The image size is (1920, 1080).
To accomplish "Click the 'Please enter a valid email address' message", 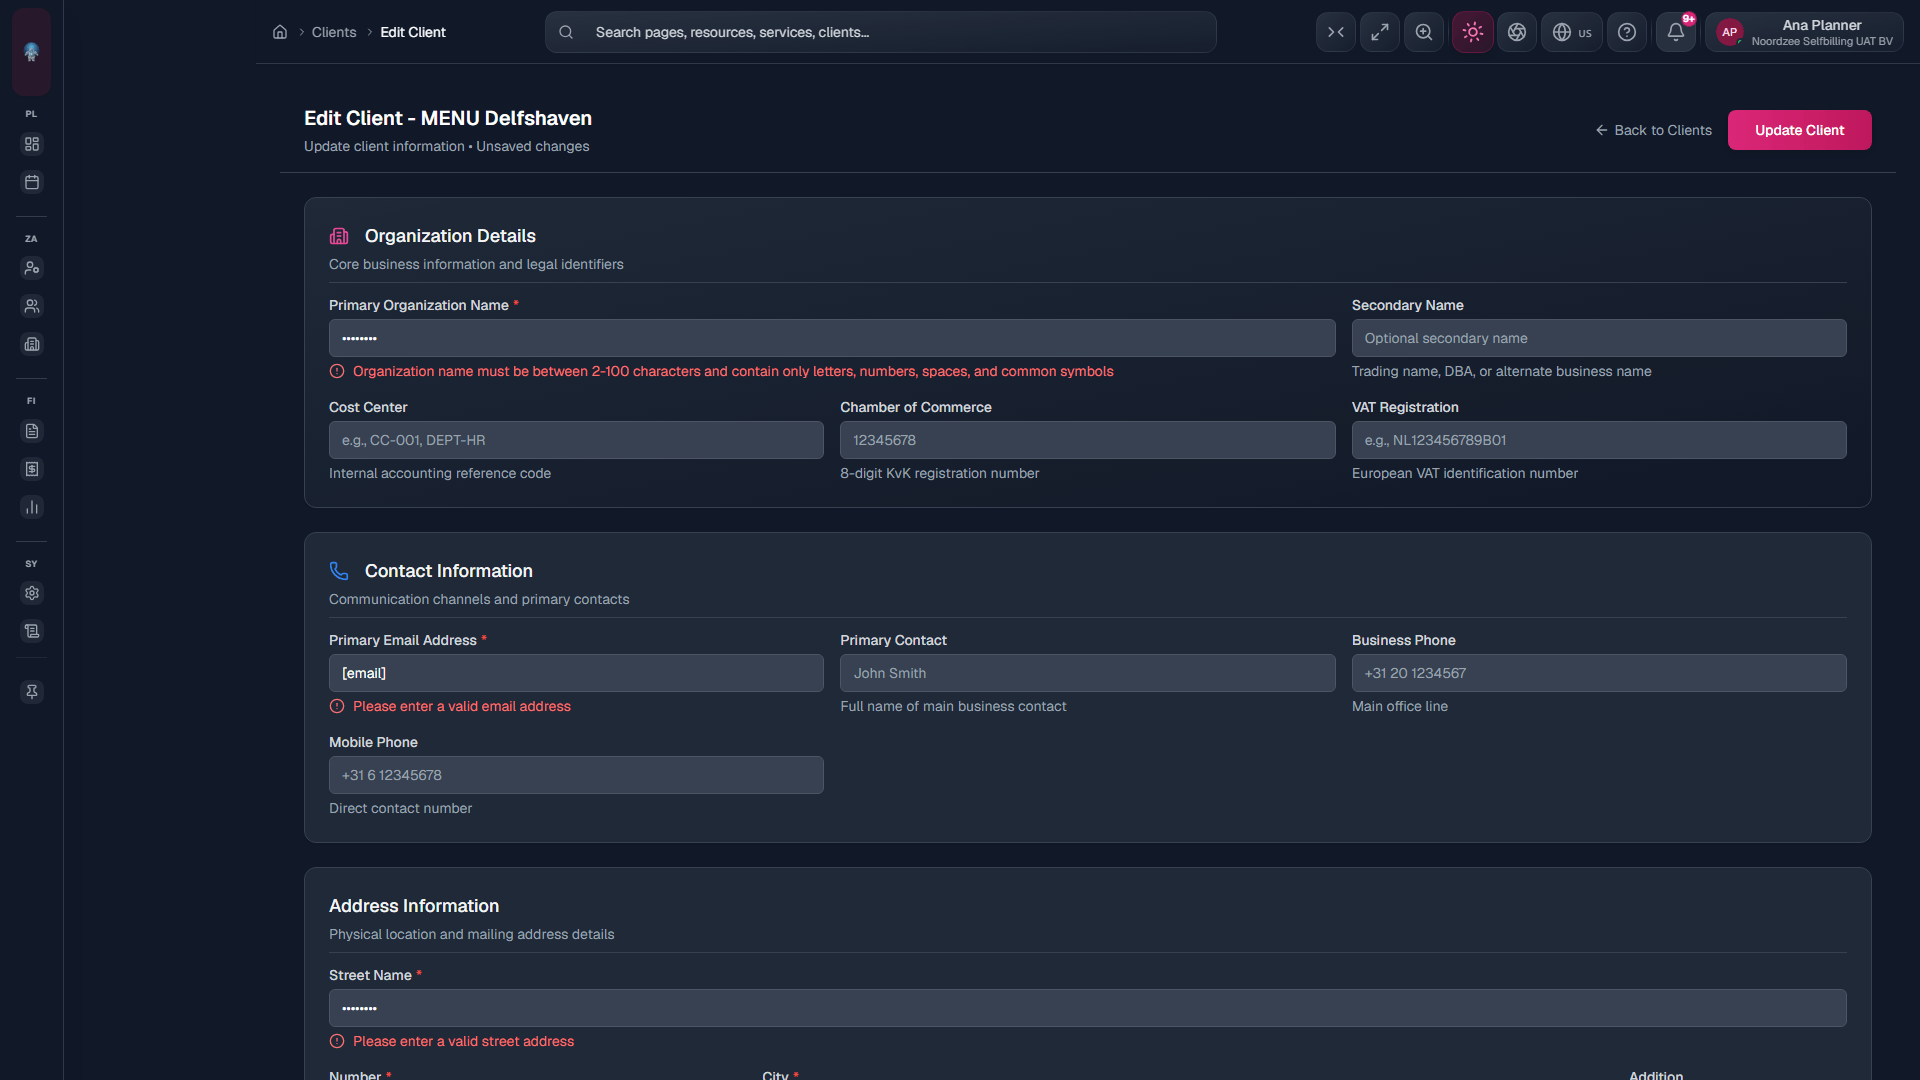I will click(x=462, y=706).
